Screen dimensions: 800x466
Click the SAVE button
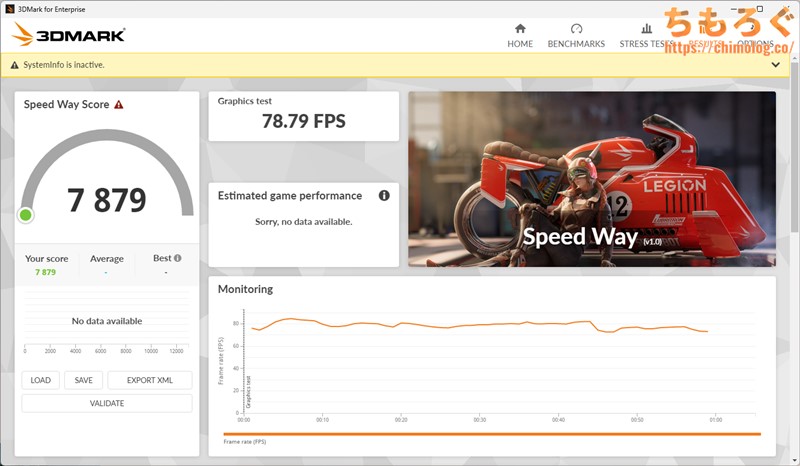[x=83, y=380]
